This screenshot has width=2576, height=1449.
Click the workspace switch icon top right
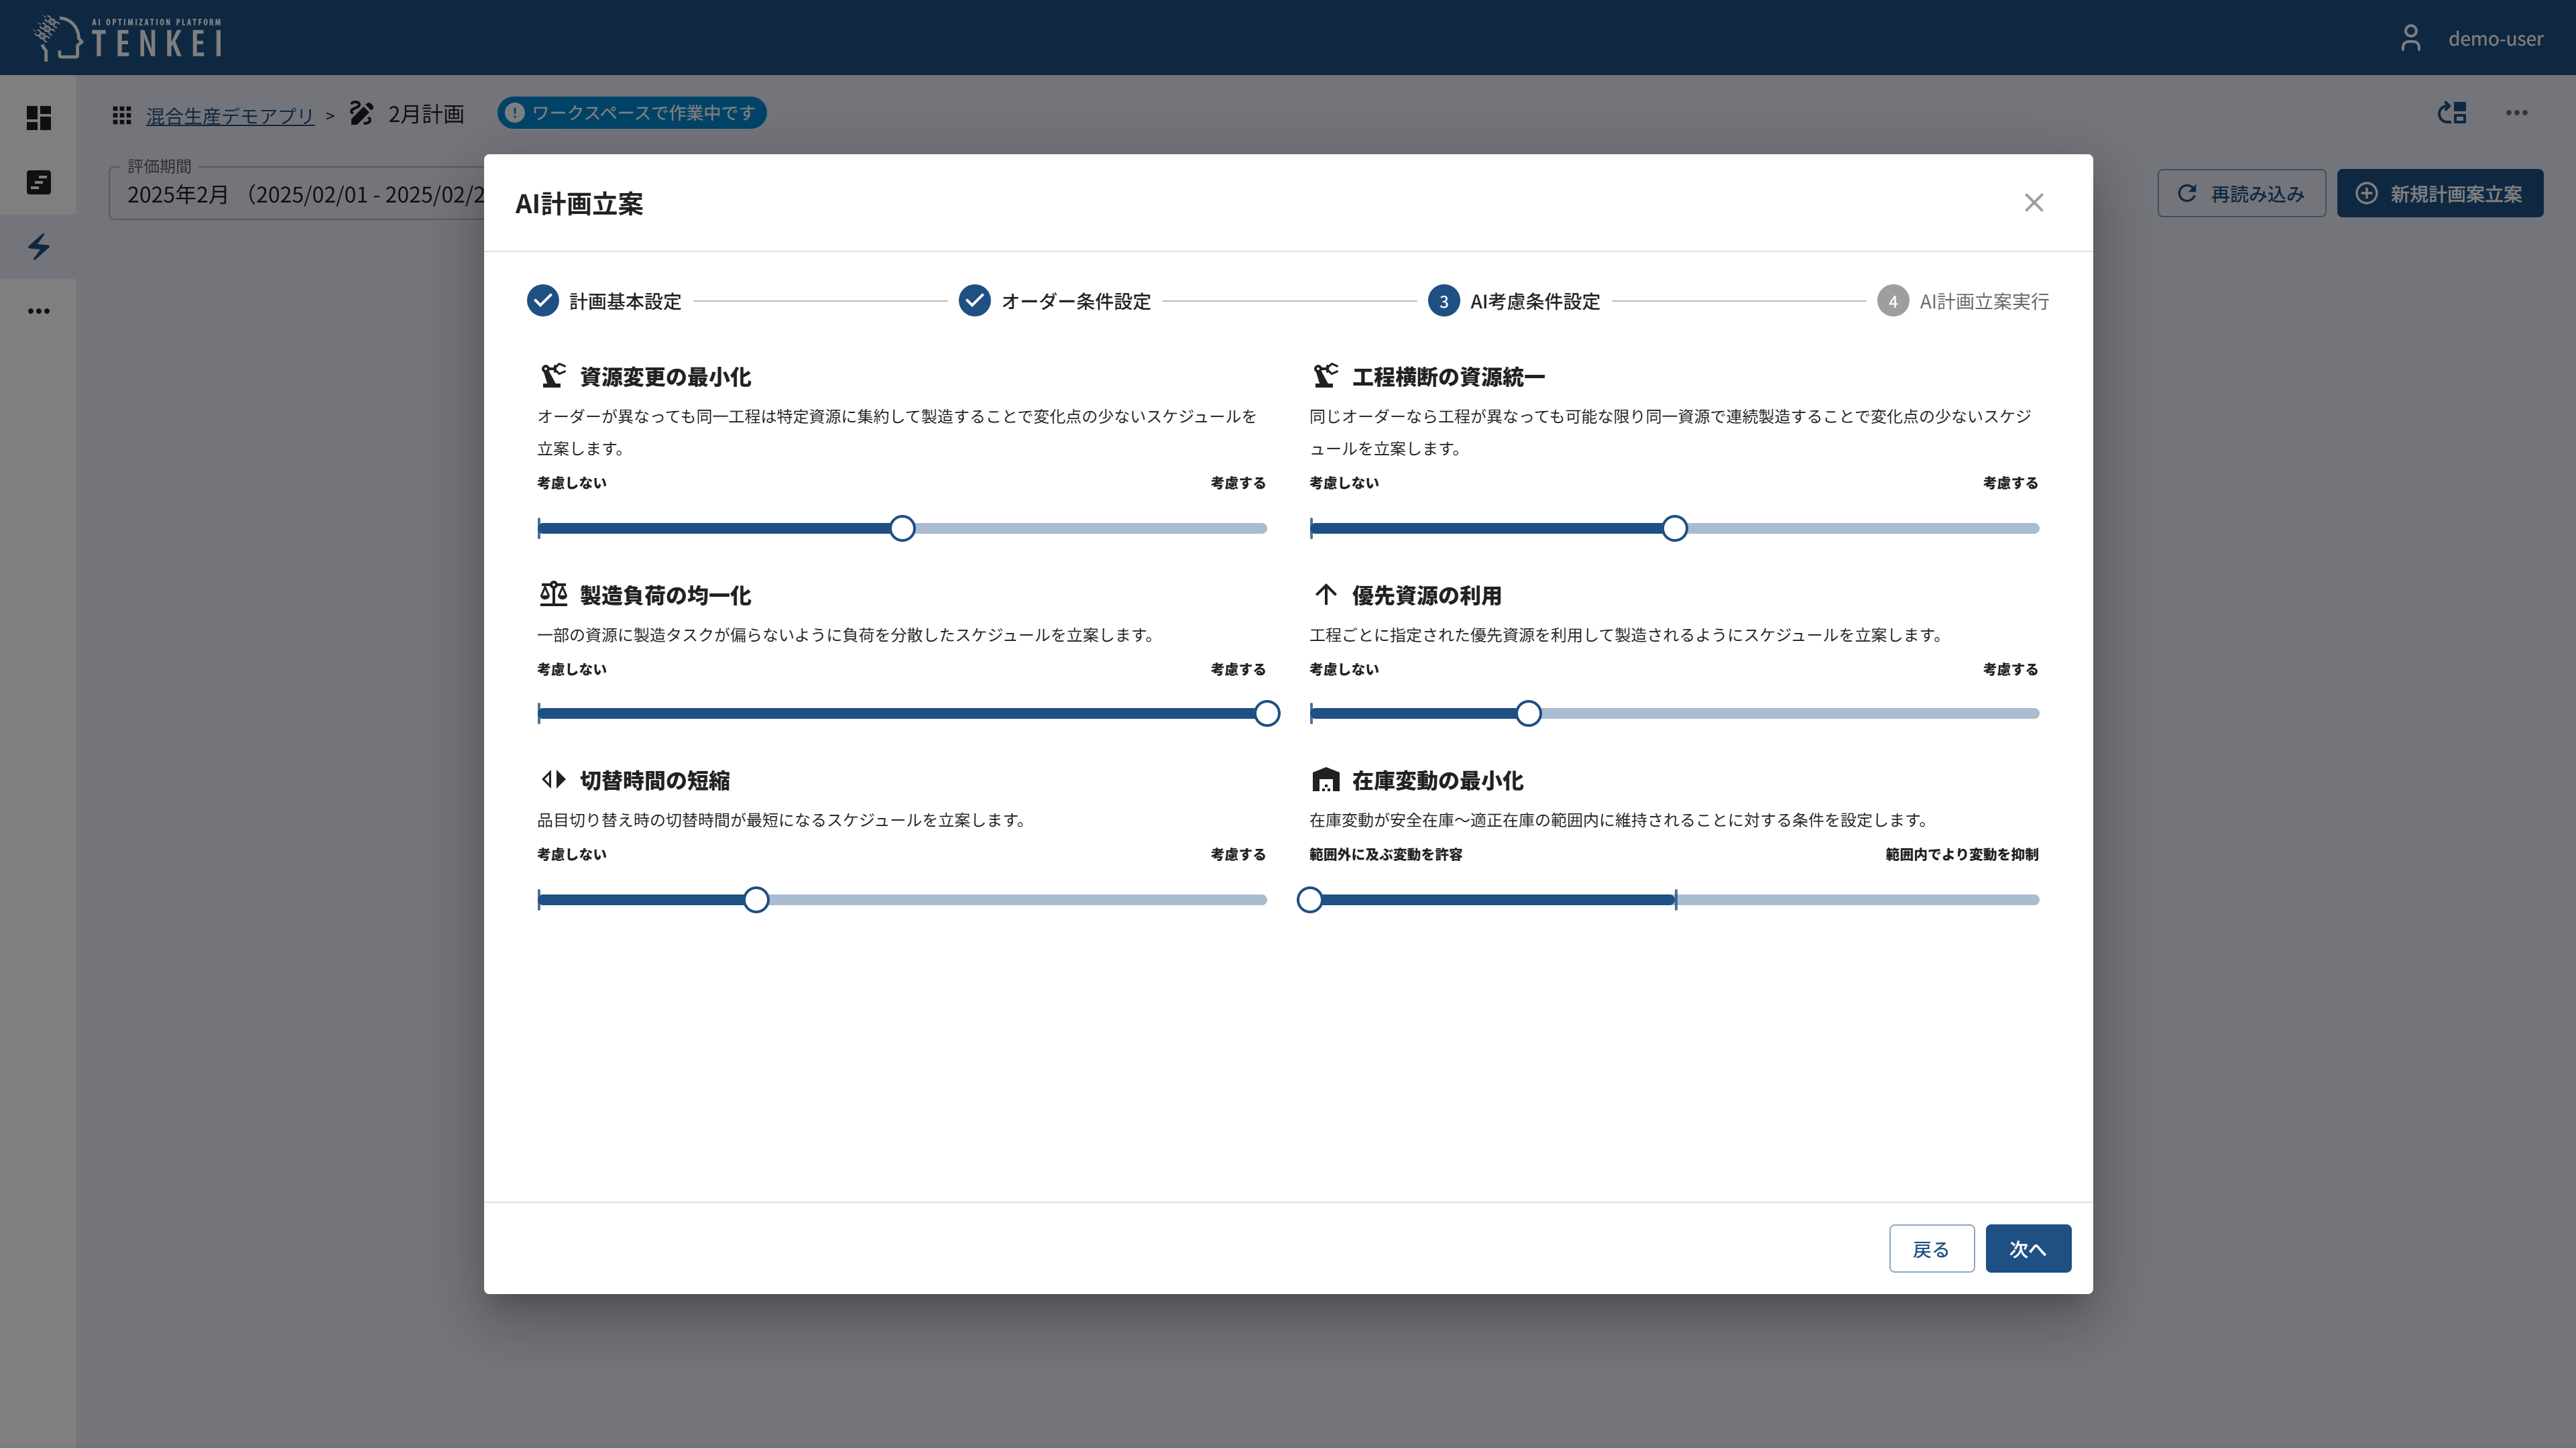(2452, 113)
